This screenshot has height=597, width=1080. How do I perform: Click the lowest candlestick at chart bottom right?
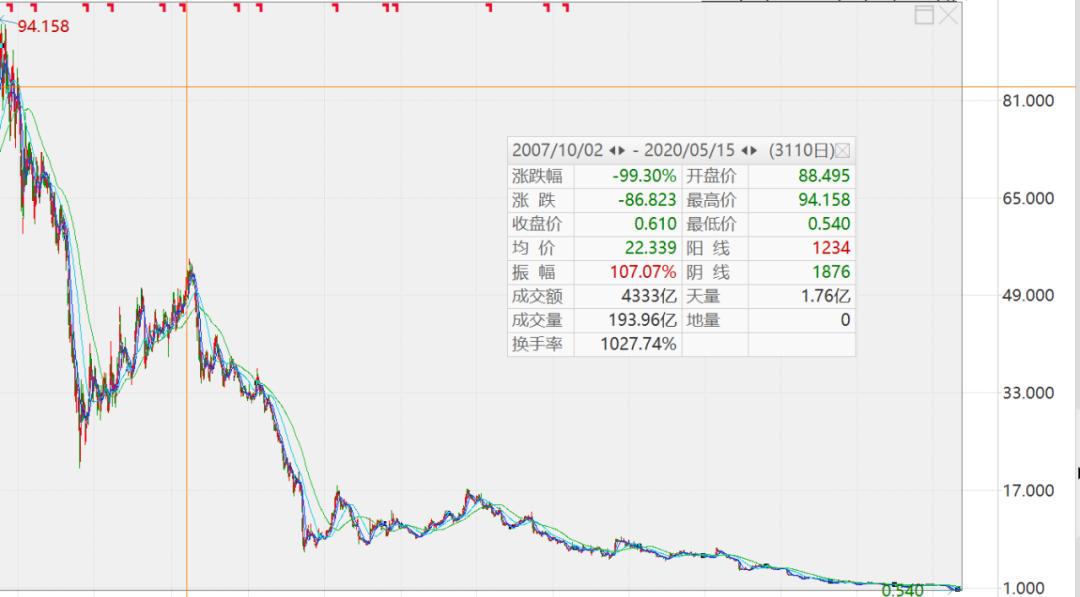pos(958,588)
